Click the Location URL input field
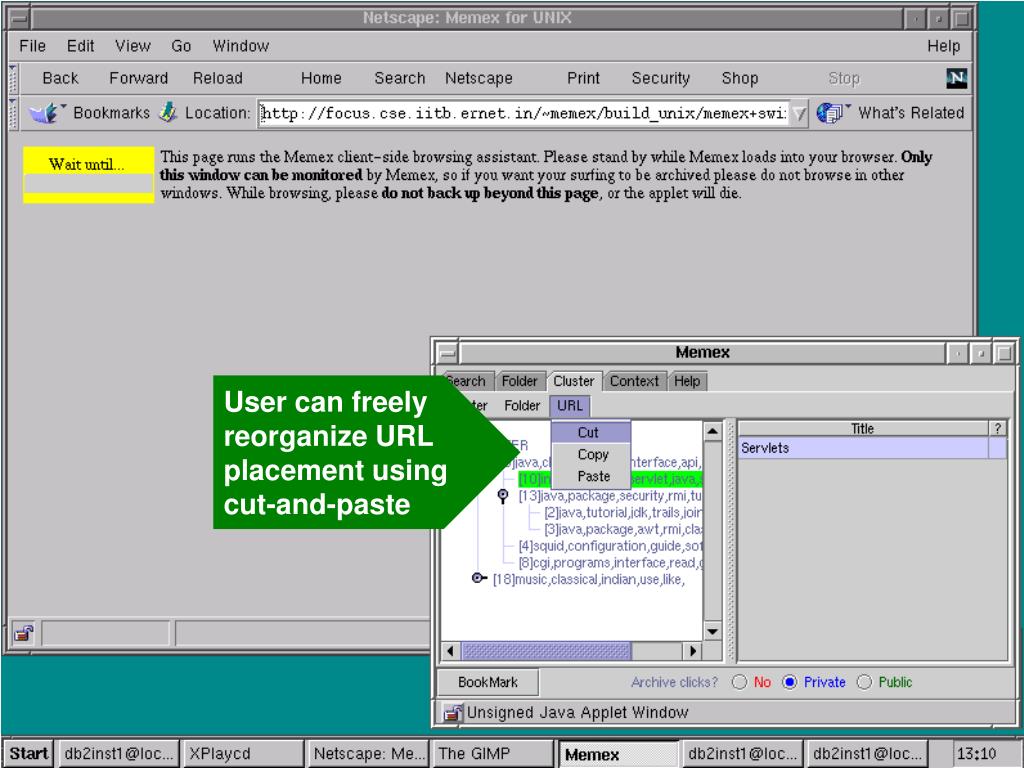The image size is (1024, 768). coord(523,114)
